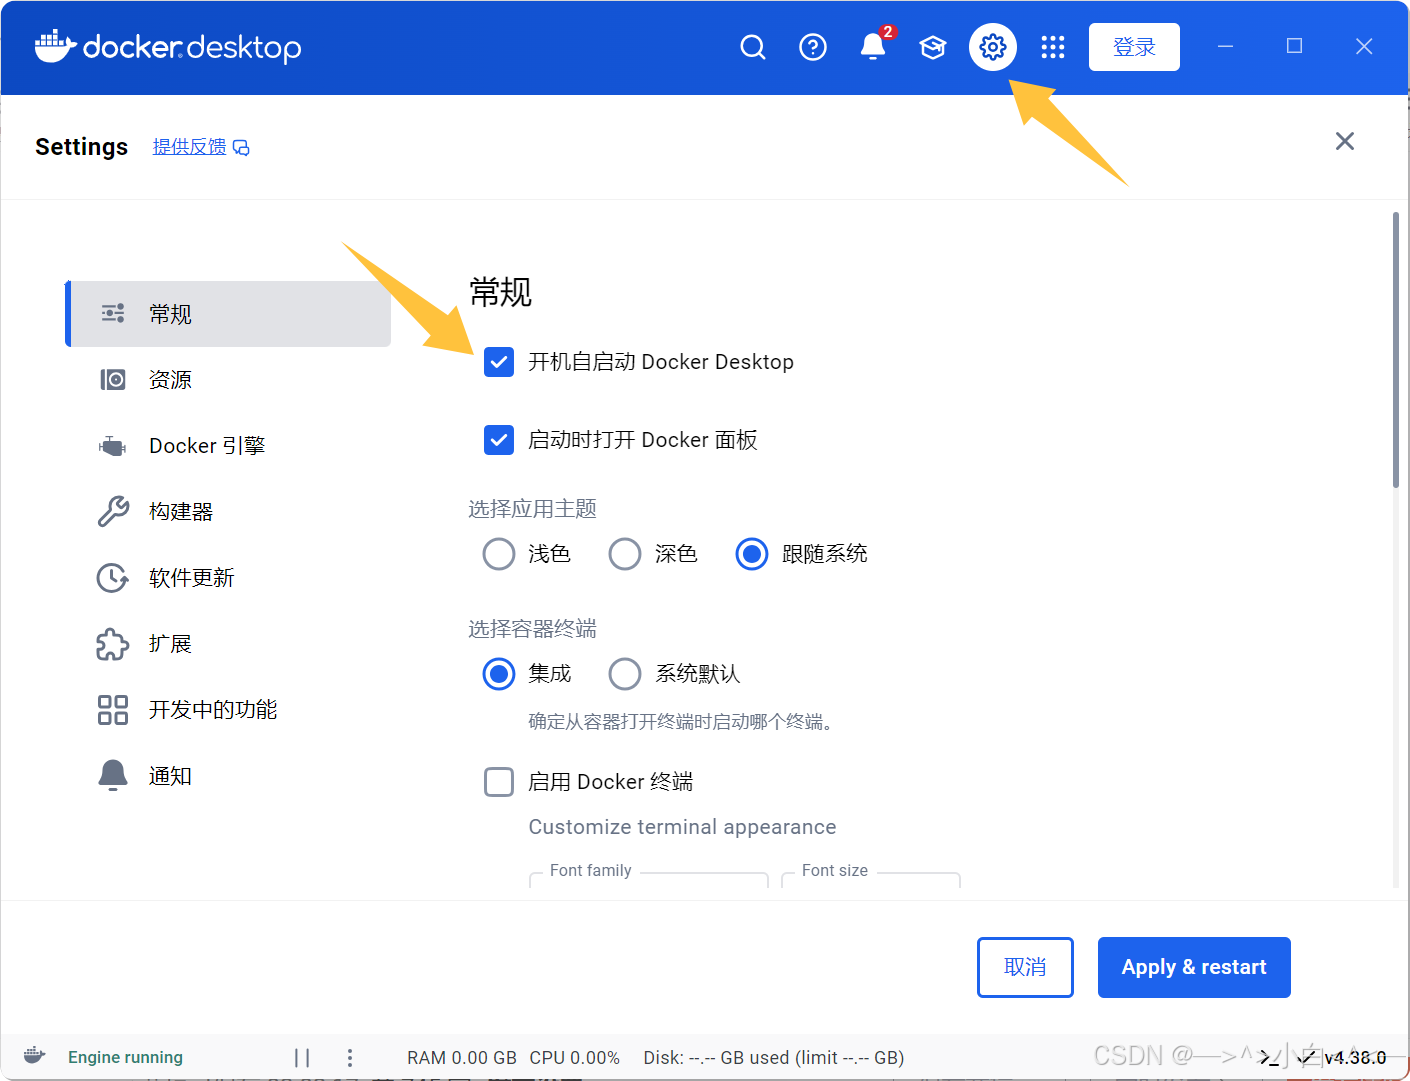This screenshot has width=1410, height=1081.
Task: Minimize the Docker Desktop window
Action: (1225, 47)
